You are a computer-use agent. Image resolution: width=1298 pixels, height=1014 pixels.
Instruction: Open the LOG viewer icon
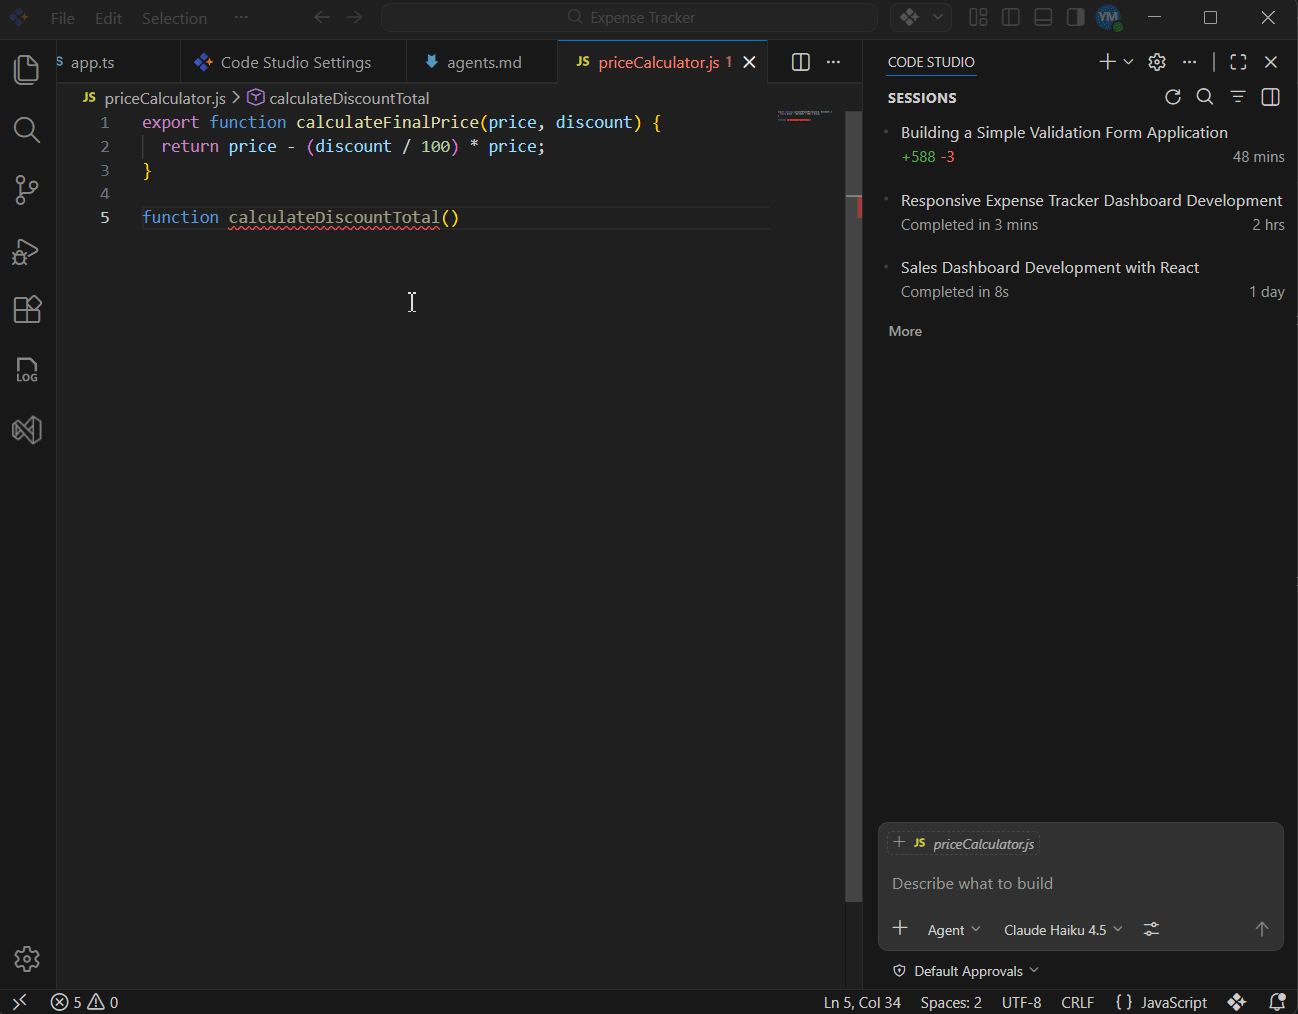coord(27,370)
